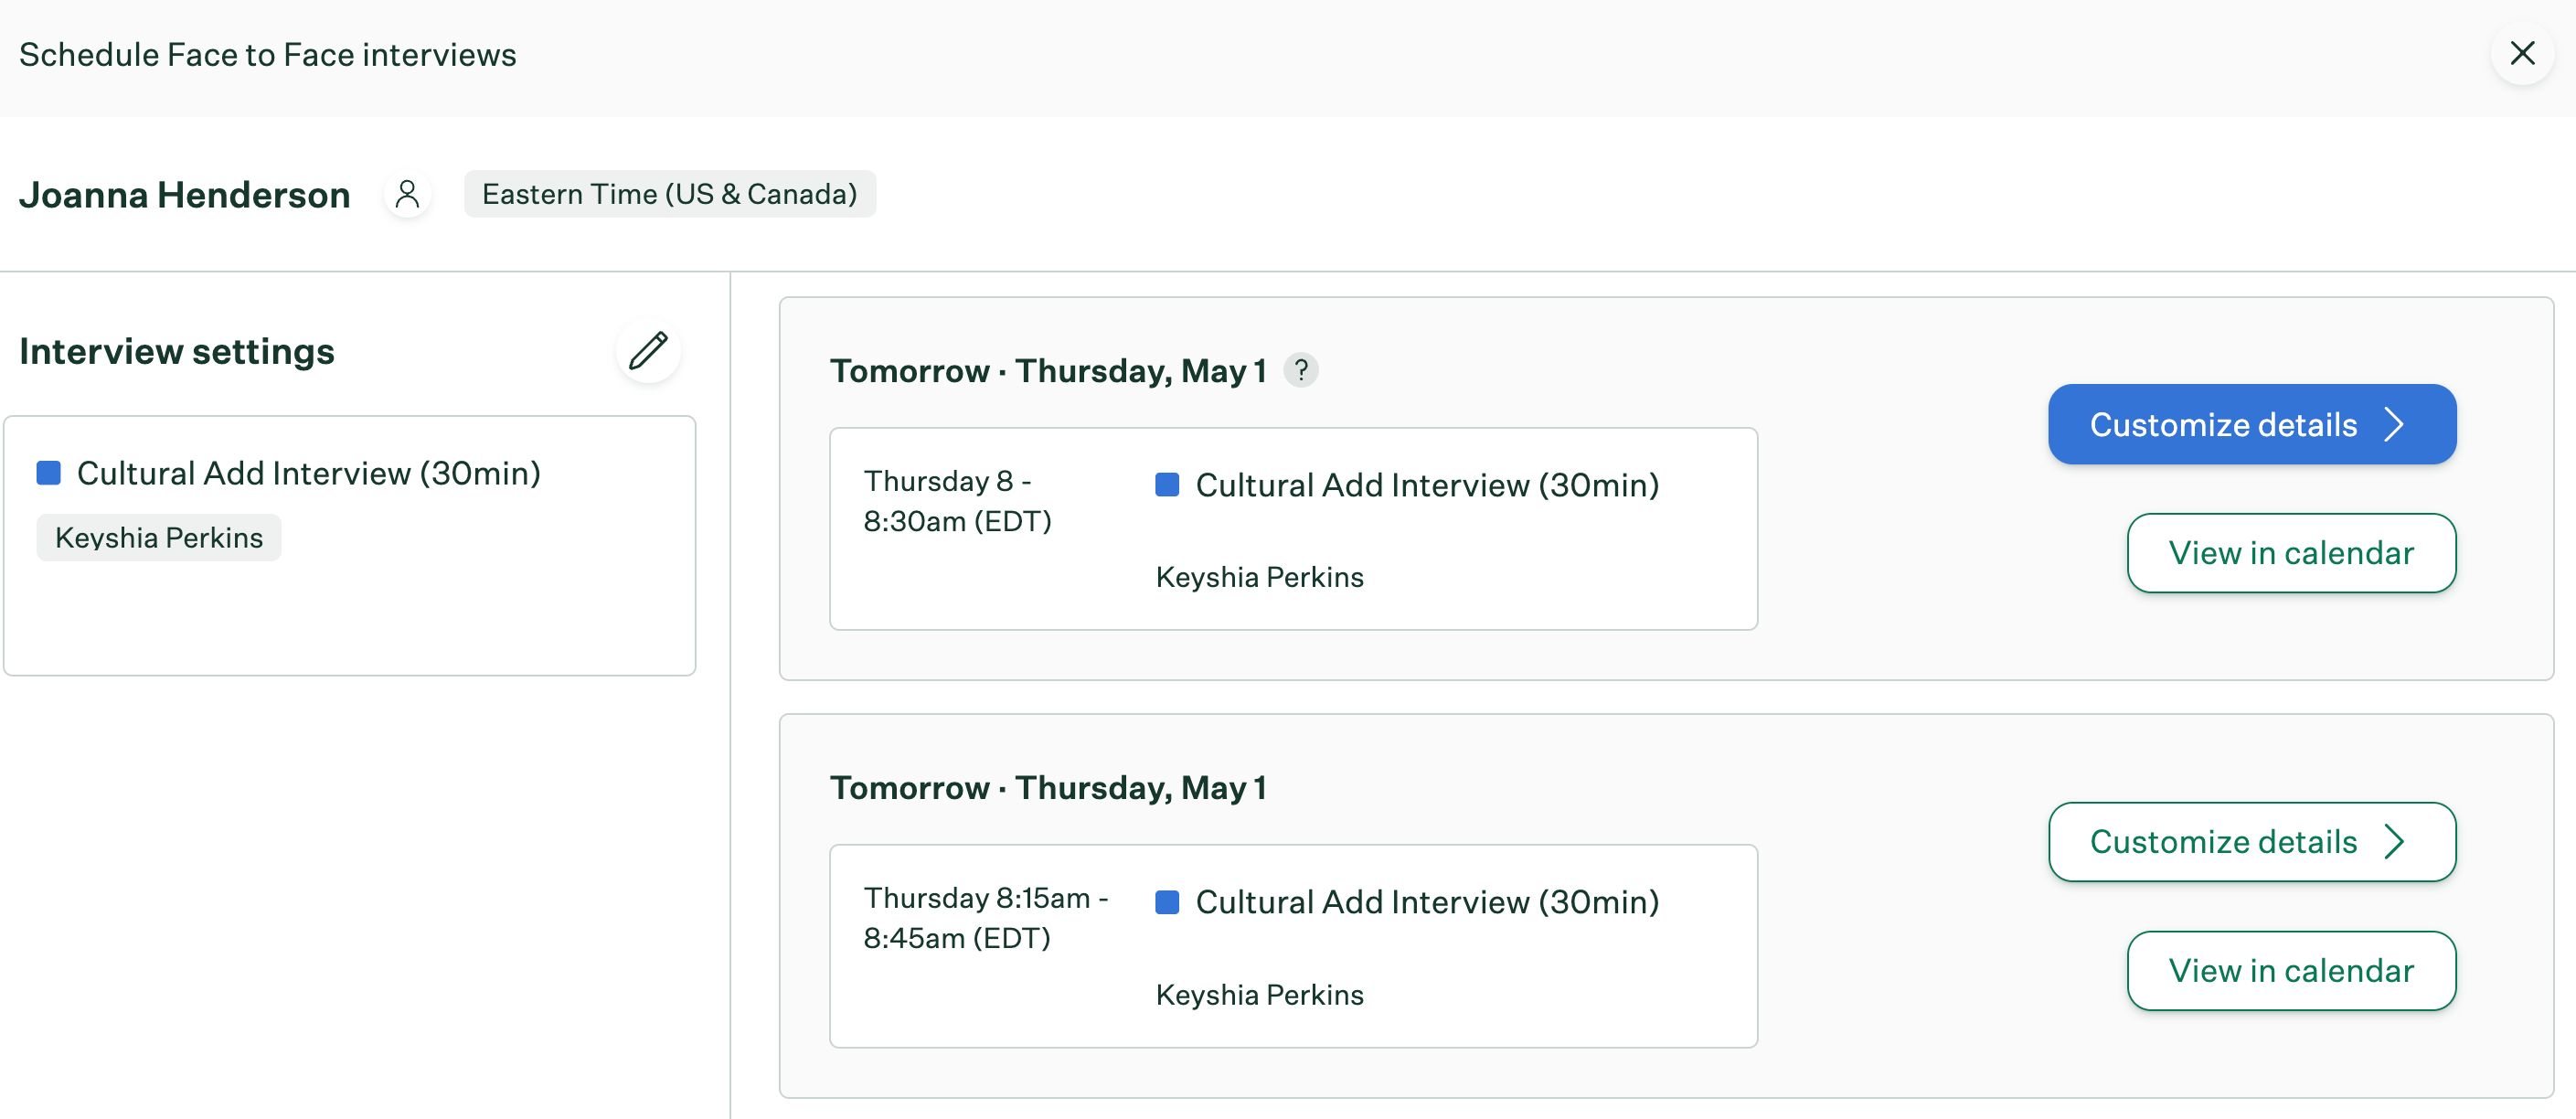Click Keyshia Perkins name in the 8:15am card
2576x1119 pixels.
point(1259,995)
